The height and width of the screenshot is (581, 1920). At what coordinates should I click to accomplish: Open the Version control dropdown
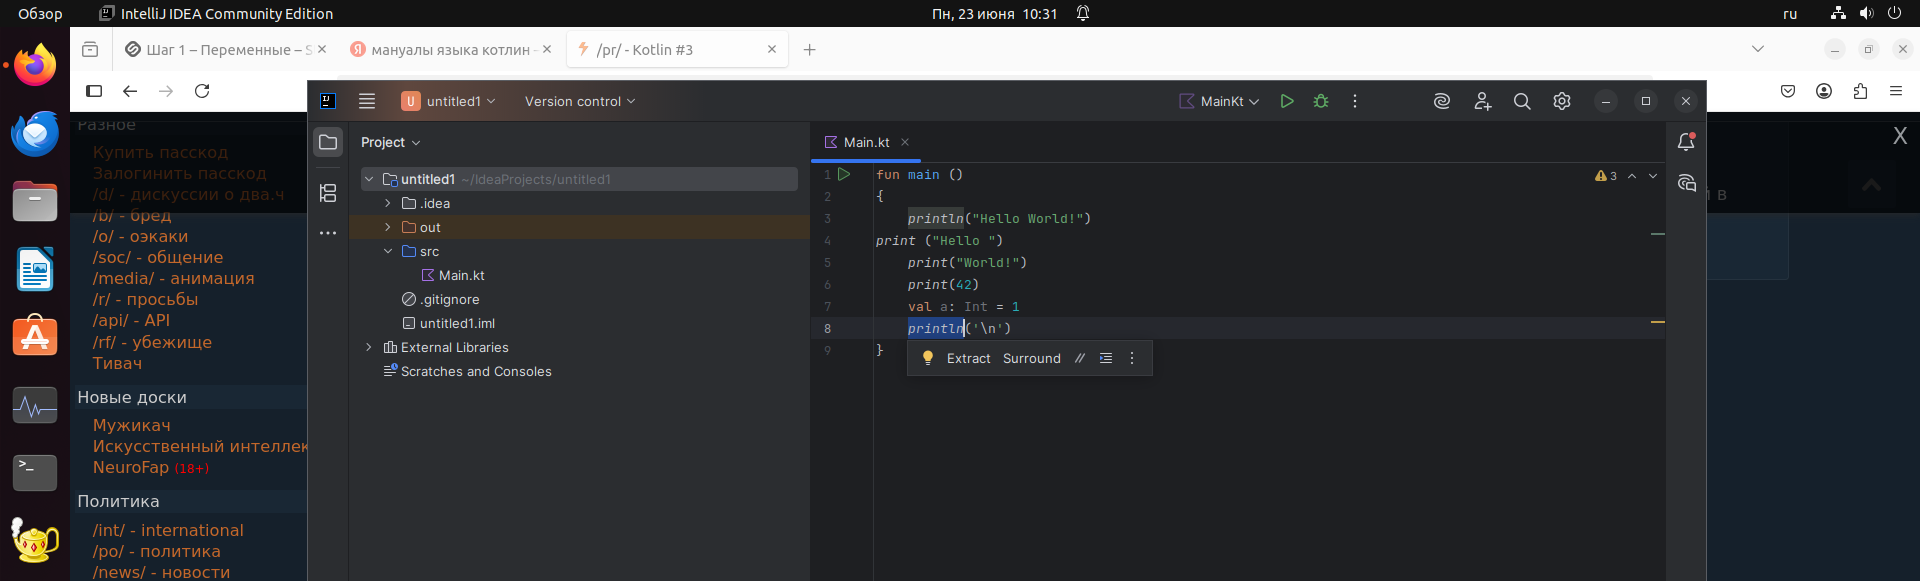580,101
